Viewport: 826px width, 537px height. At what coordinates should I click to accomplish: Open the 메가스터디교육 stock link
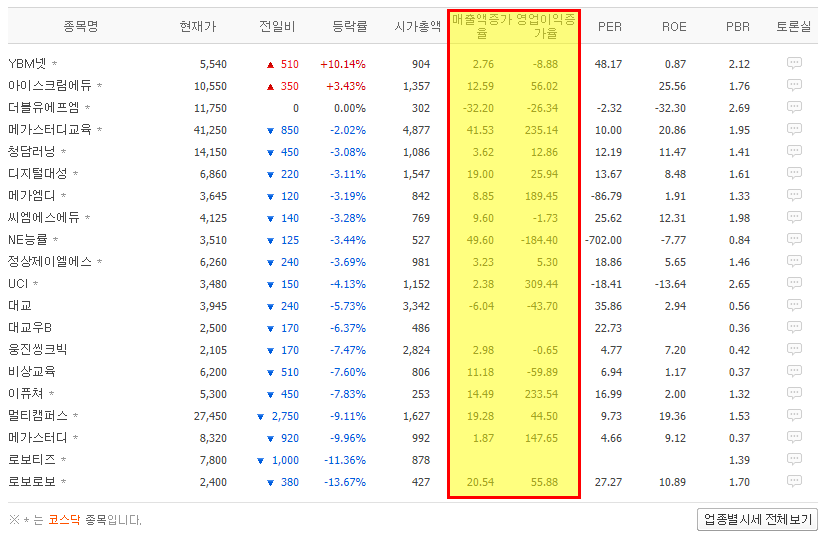pos(50,130)
